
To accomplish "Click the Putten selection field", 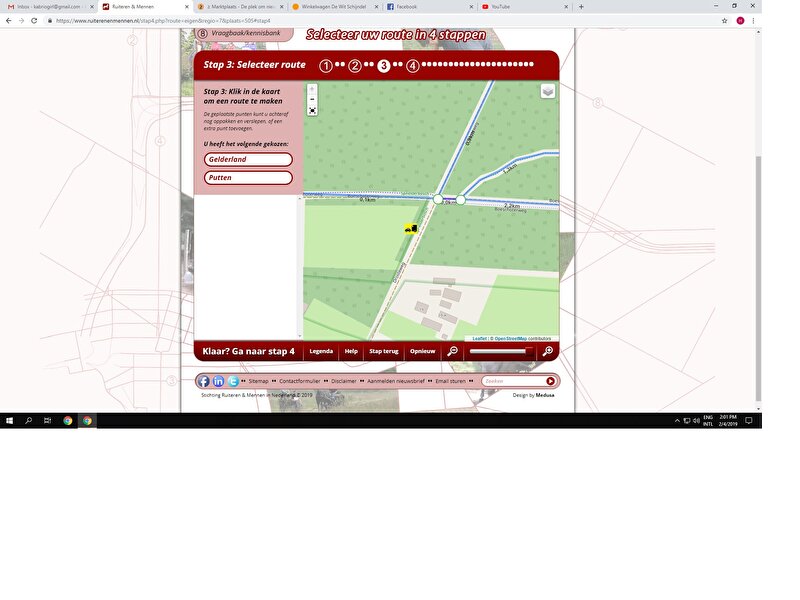I will pos(248,178).
